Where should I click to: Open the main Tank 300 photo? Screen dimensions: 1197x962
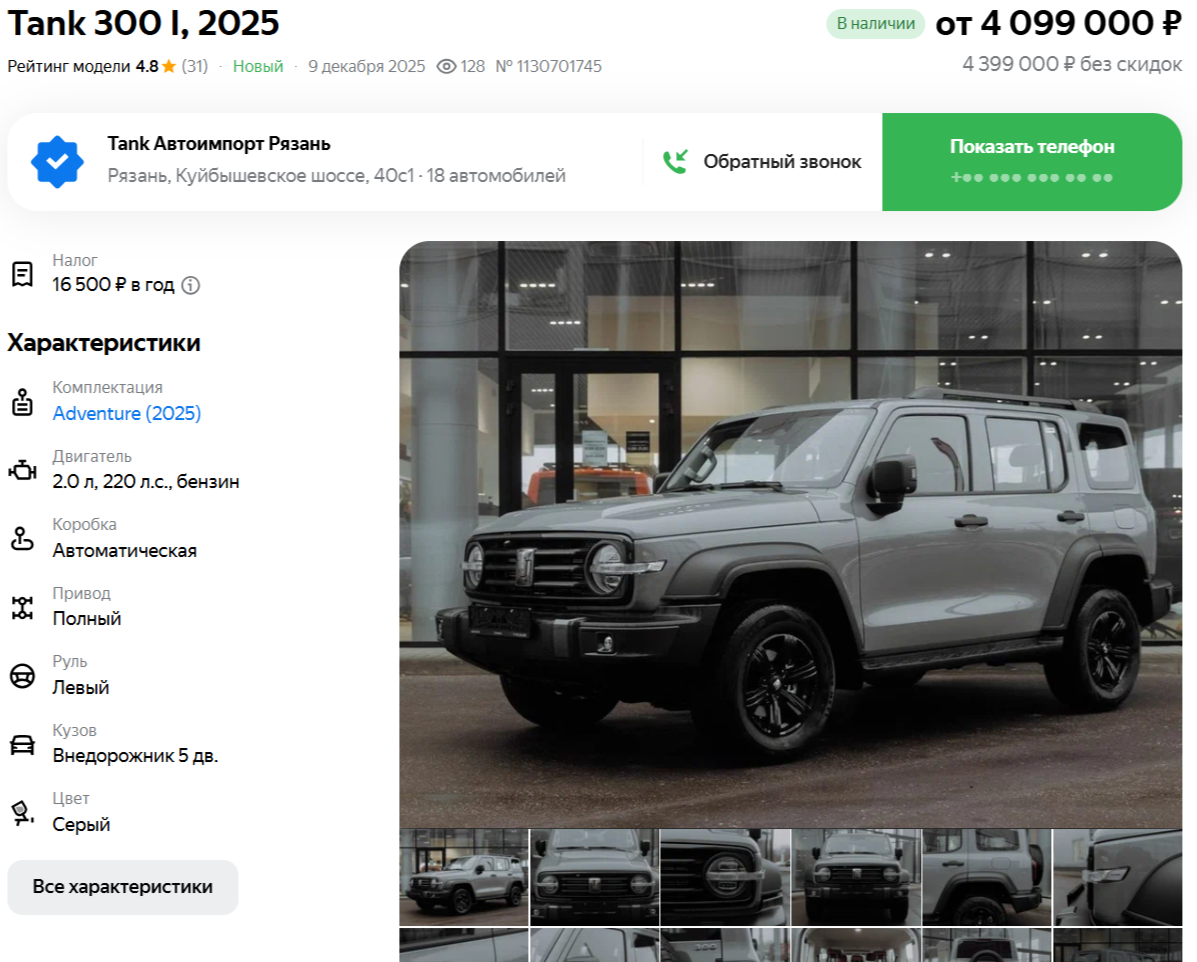pyautogui.click(x=791, y=534)
